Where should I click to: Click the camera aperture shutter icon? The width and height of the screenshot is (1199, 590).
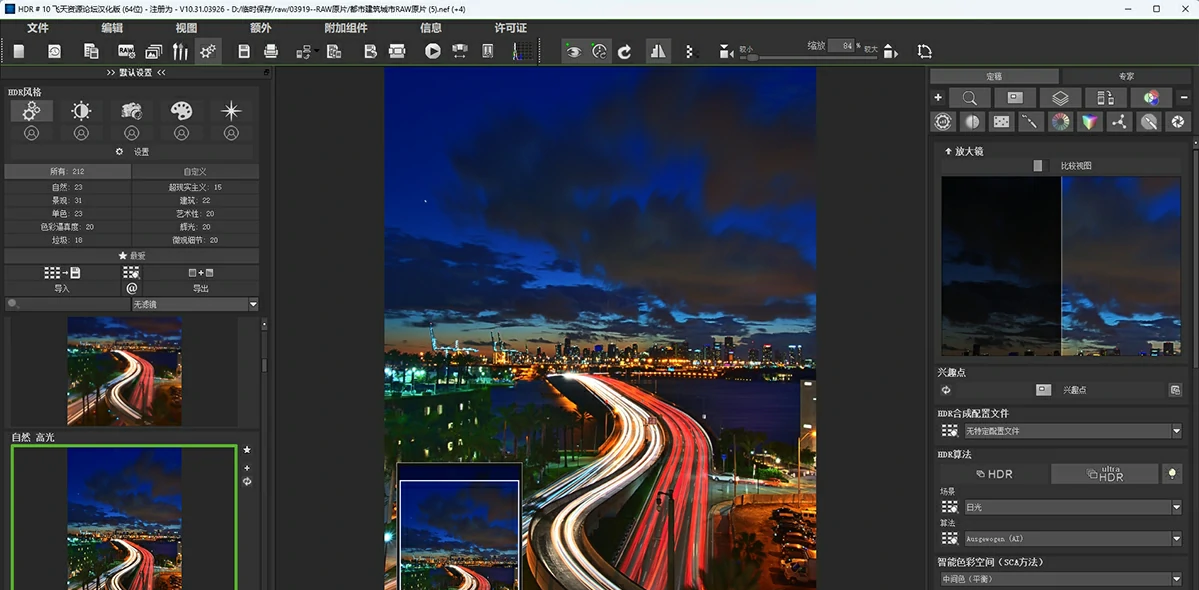click(1178, 122)
